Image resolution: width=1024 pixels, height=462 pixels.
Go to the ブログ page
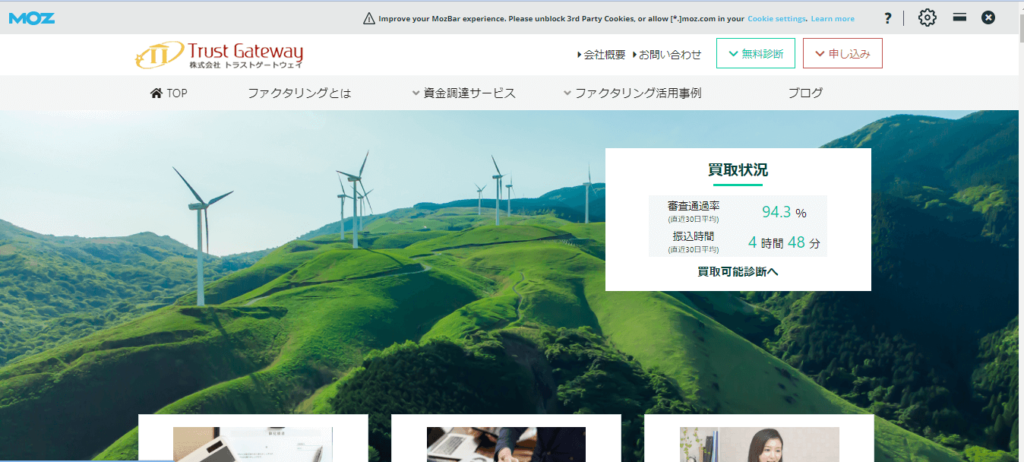805,93
